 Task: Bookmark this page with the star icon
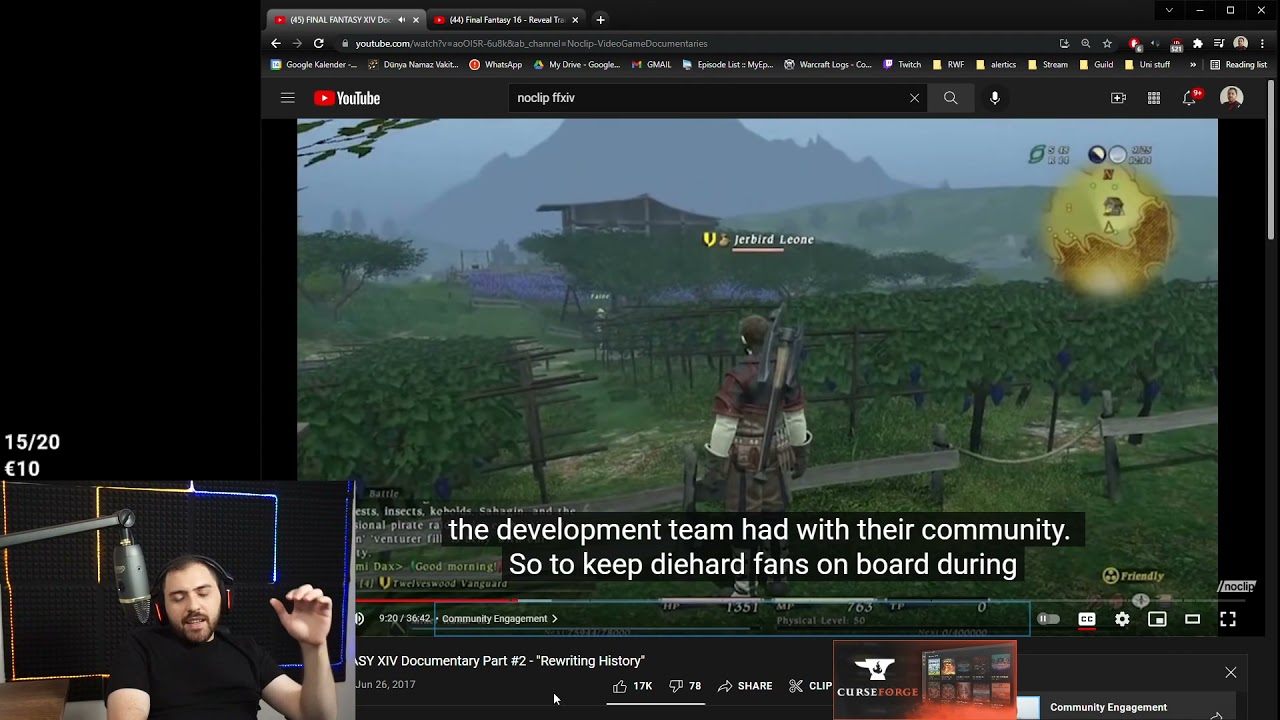(x=1107, y=43)
